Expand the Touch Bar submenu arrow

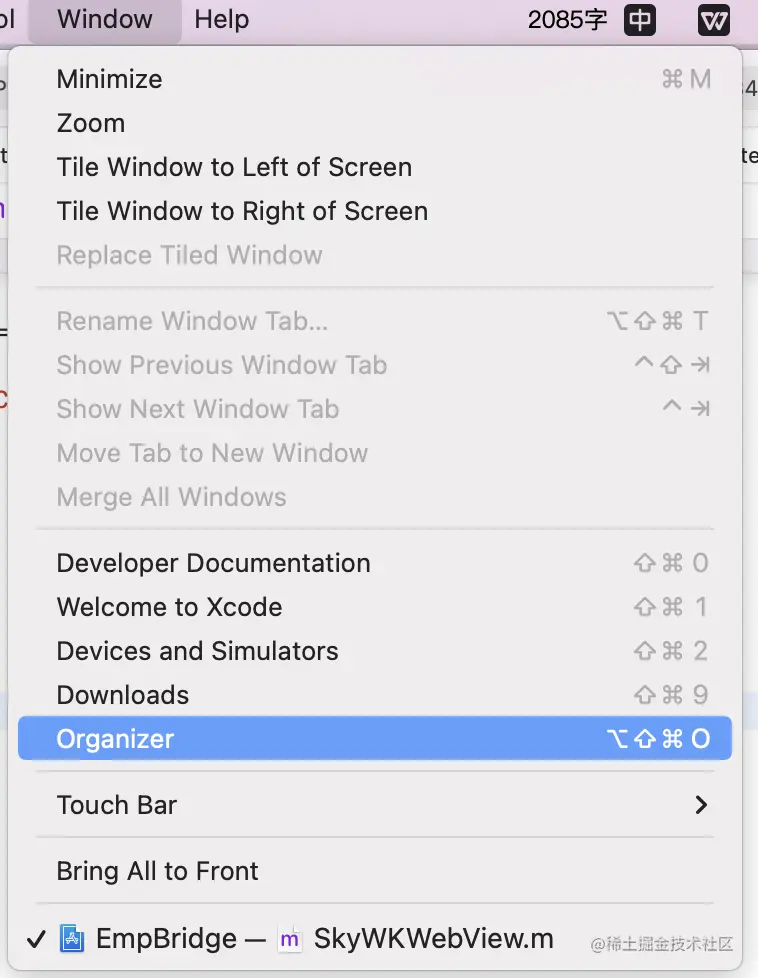(701, 805)
